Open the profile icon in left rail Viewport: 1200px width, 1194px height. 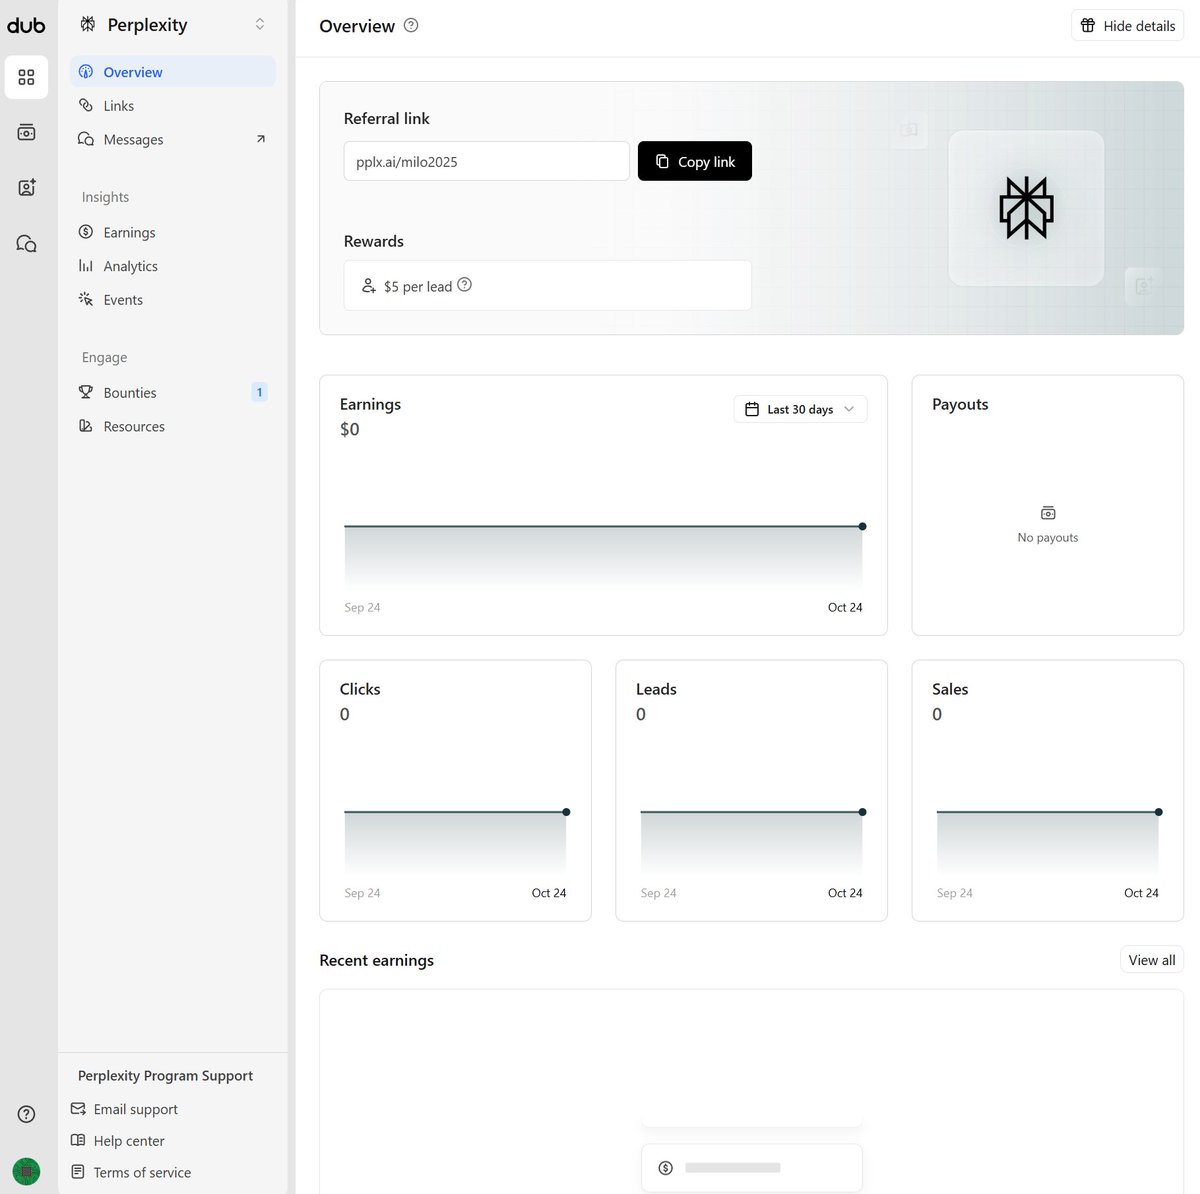click(26, 187)
